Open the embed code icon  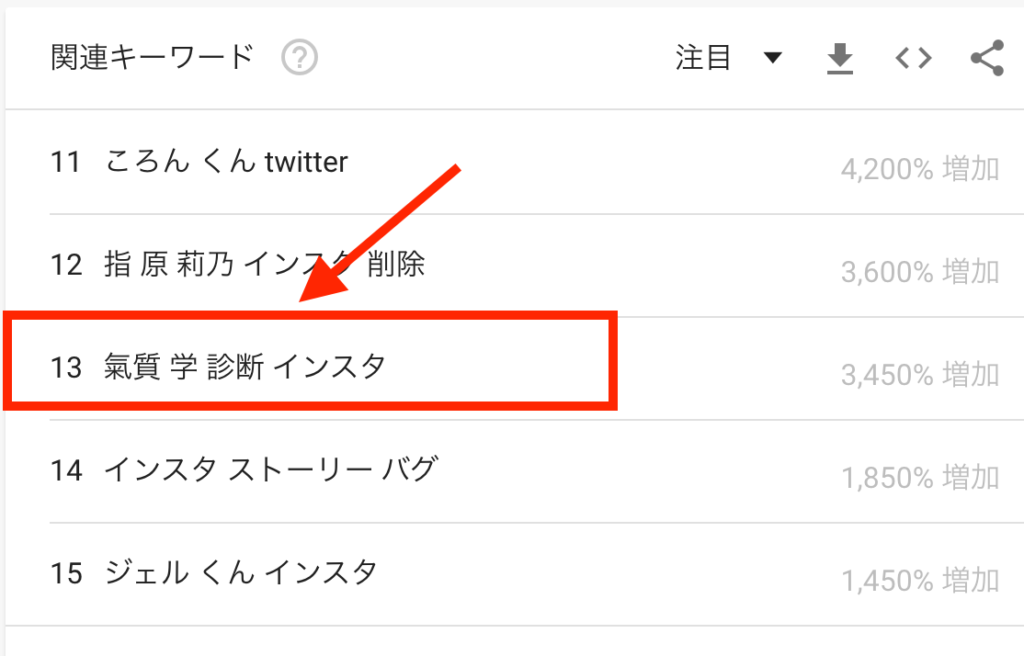point(914,58)
